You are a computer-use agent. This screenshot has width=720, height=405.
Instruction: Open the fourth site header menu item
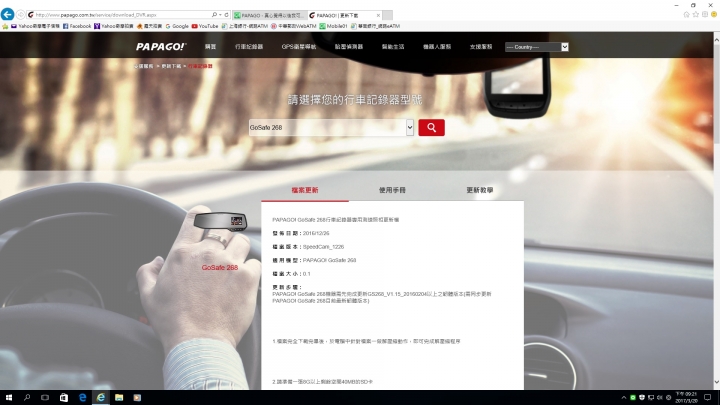click(349, 47)
